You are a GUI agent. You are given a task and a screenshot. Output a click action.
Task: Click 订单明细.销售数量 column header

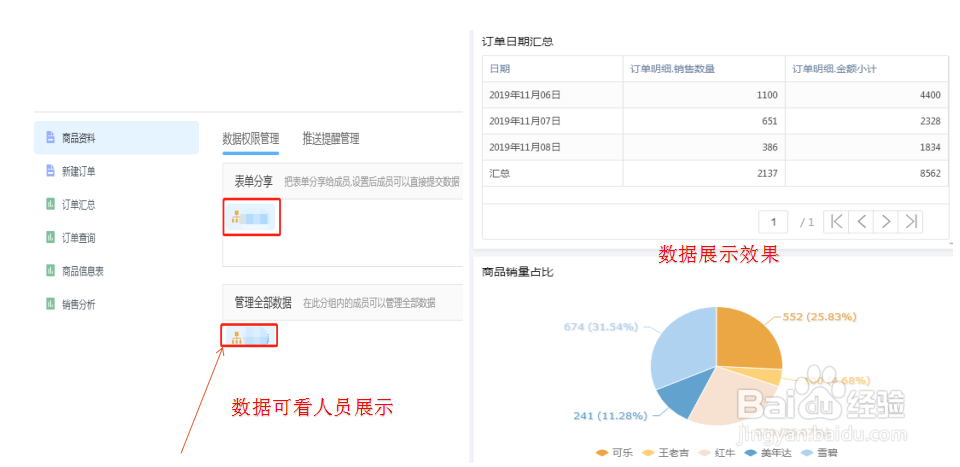[704, 69]
